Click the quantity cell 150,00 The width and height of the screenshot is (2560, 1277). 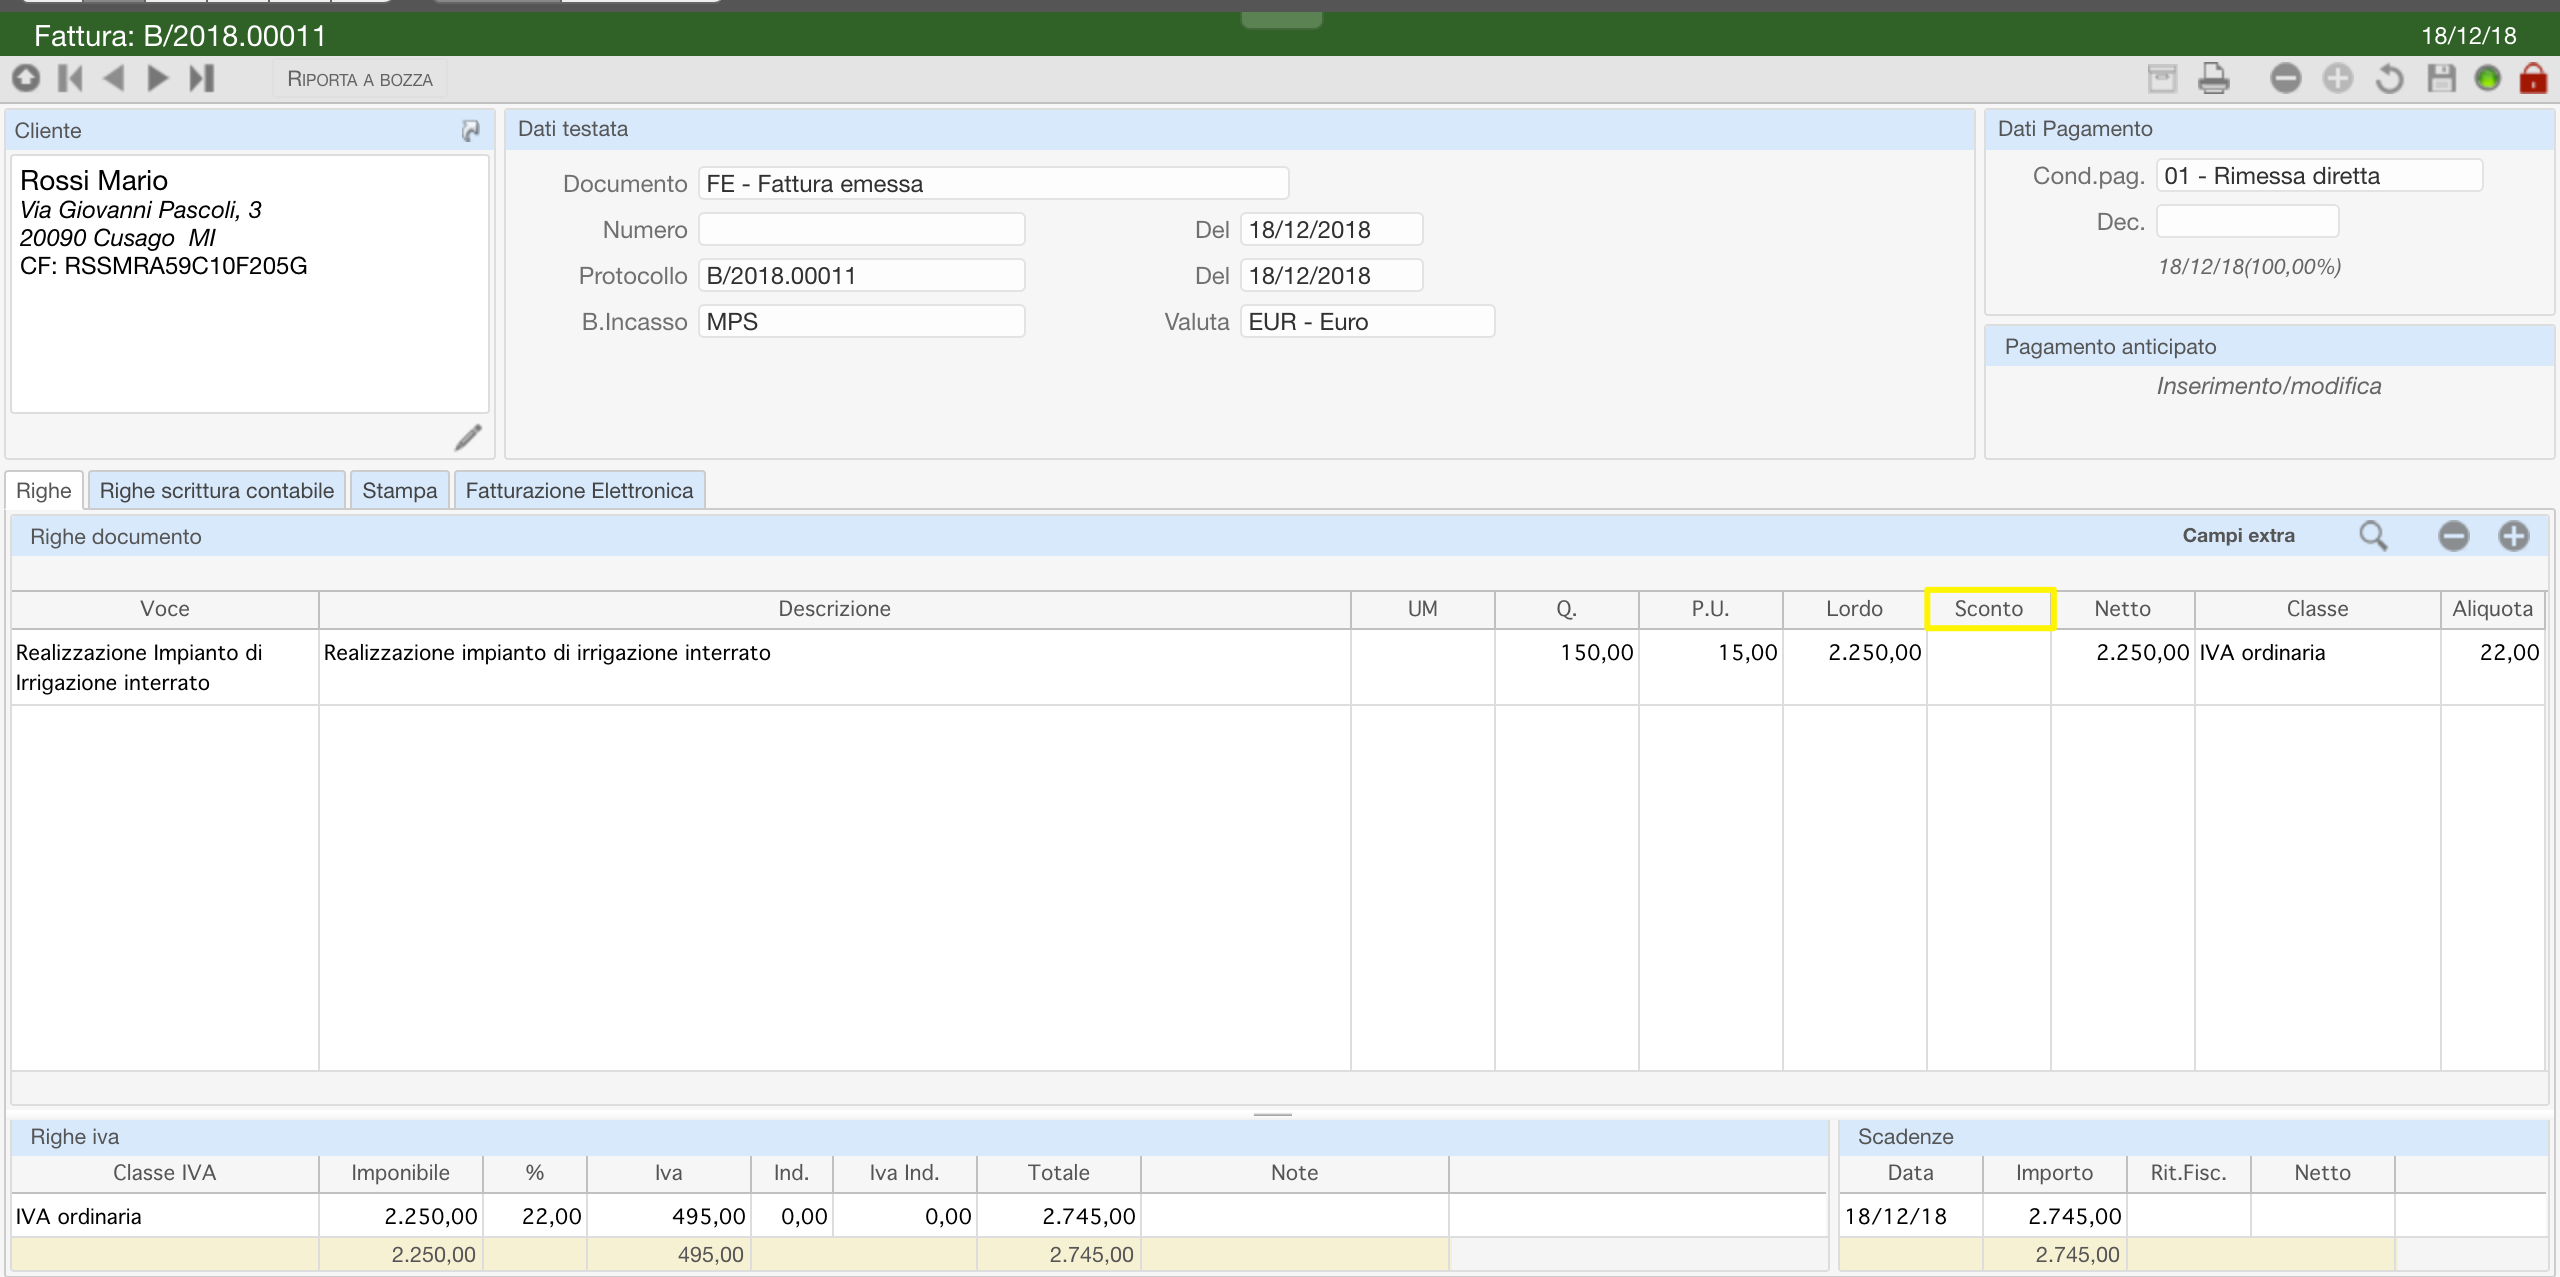click(1566, 667)
